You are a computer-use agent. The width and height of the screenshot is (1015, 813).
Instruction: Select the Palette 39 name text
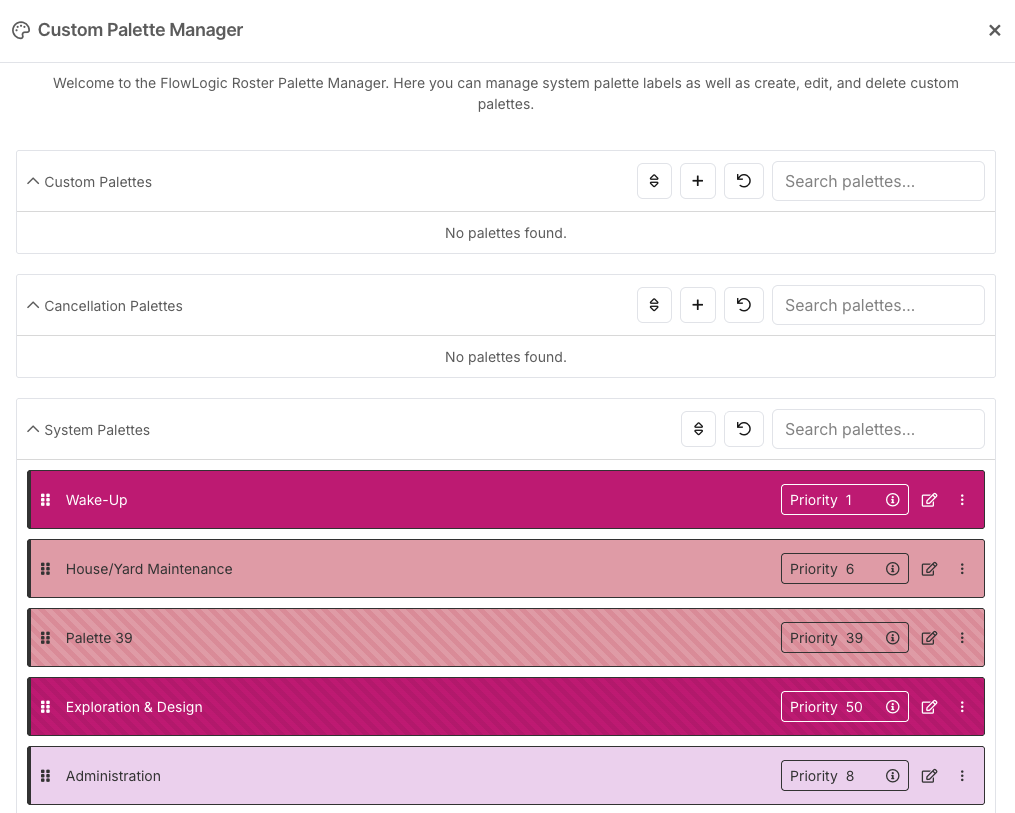click(99, 638)
